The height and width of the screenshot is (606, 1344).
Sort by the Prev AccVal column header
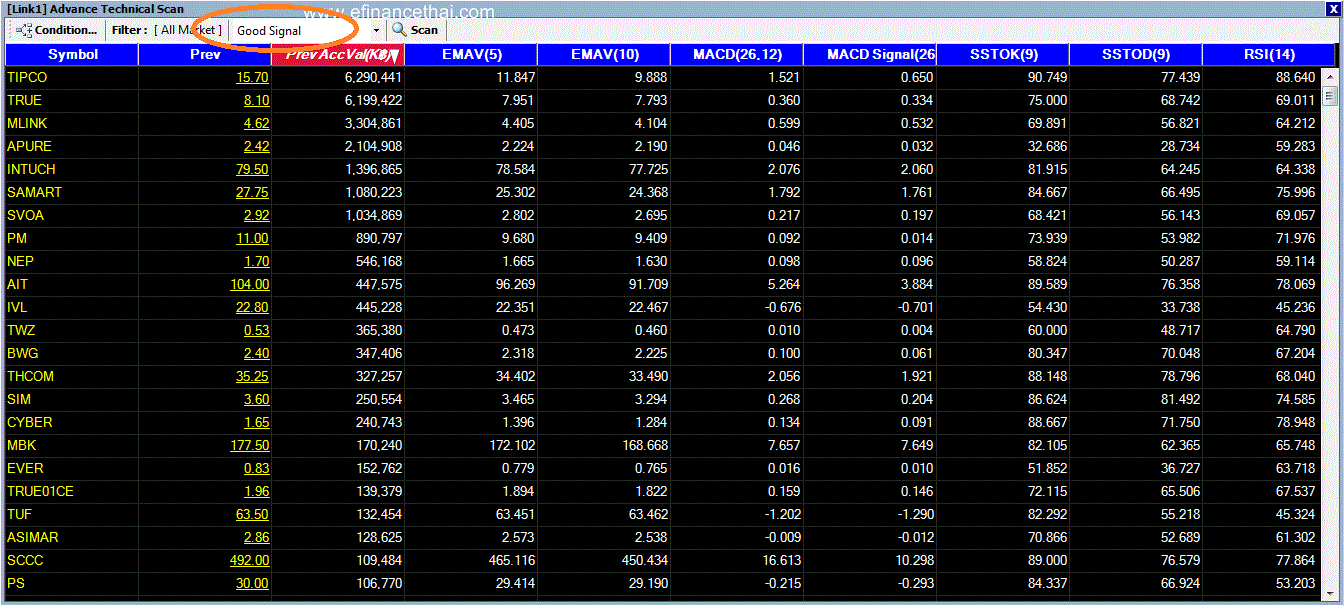338,54
